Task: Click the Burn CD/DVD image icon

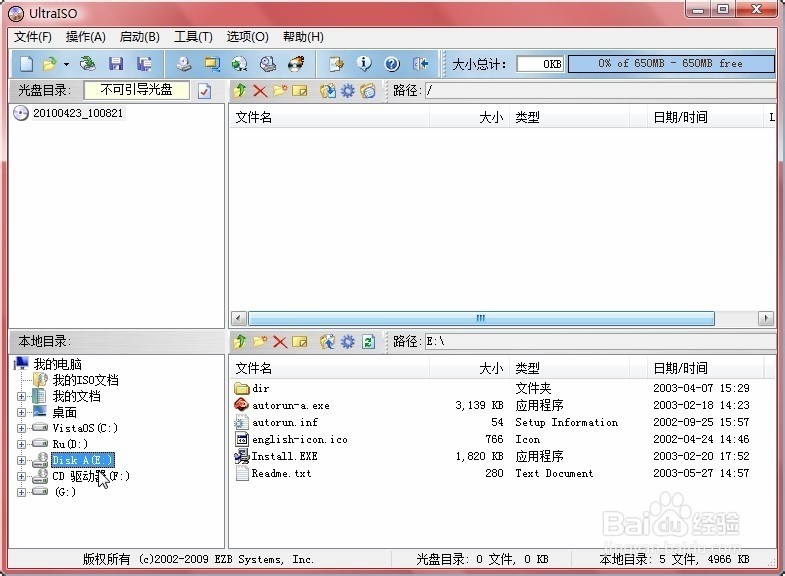Action: (296, 64)
